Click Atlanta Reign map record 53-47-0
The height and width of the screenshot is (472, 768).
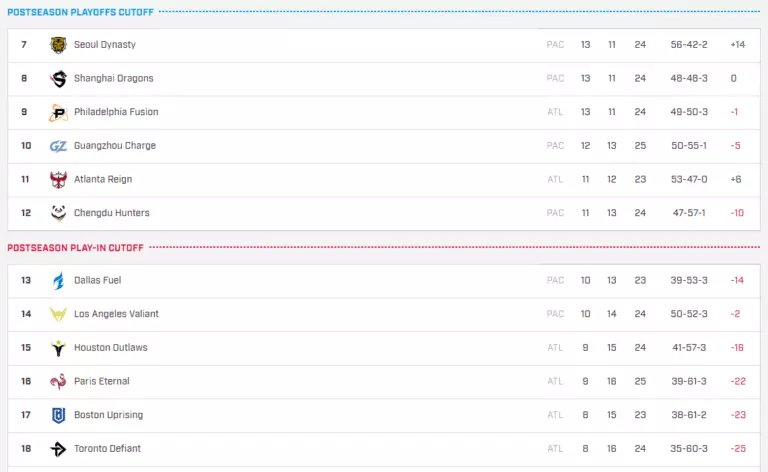(x=689, y=179)
